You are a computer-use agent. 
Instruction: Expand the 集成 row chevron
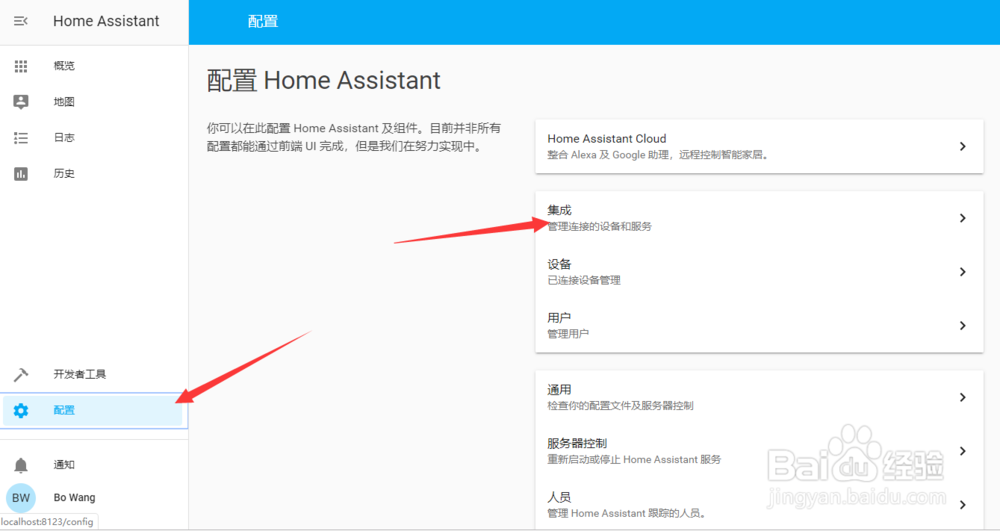pos(962,218)
